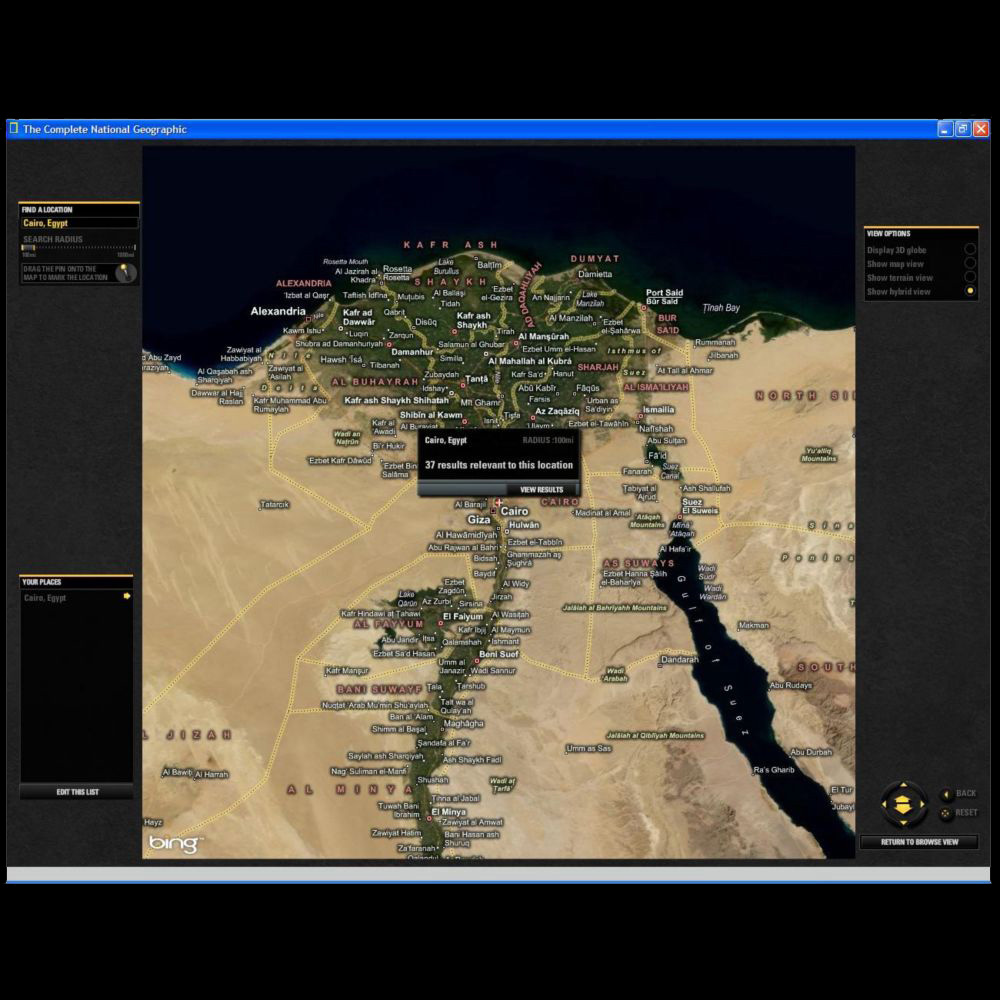Click the Bing logo on the map
Viewport: 1000px width, 1000px height.
[x=174, y=844]
